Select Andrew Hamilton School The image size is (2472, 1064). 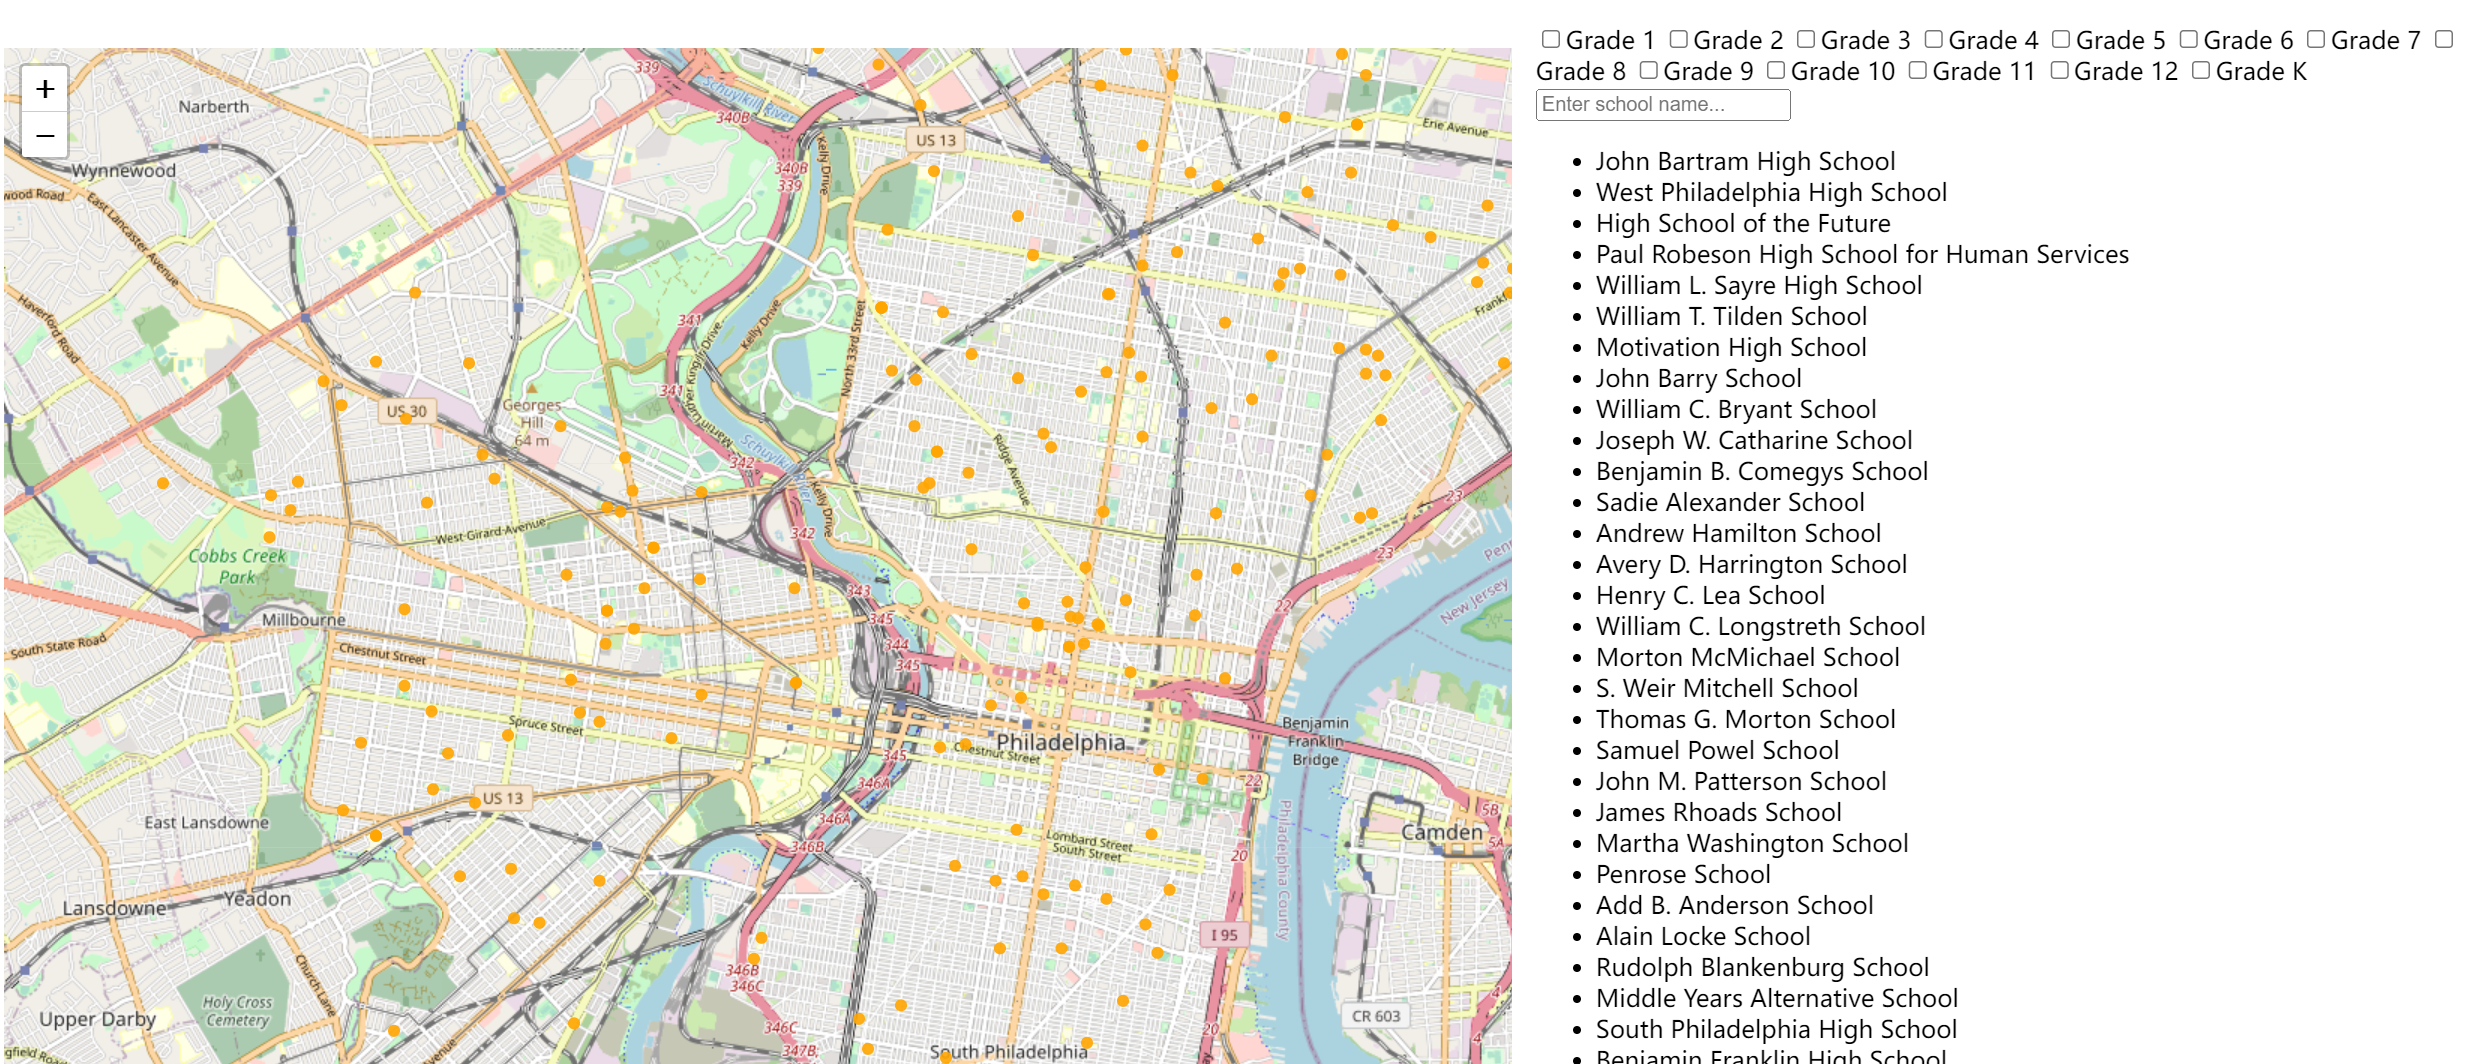tap(1738, 533)
